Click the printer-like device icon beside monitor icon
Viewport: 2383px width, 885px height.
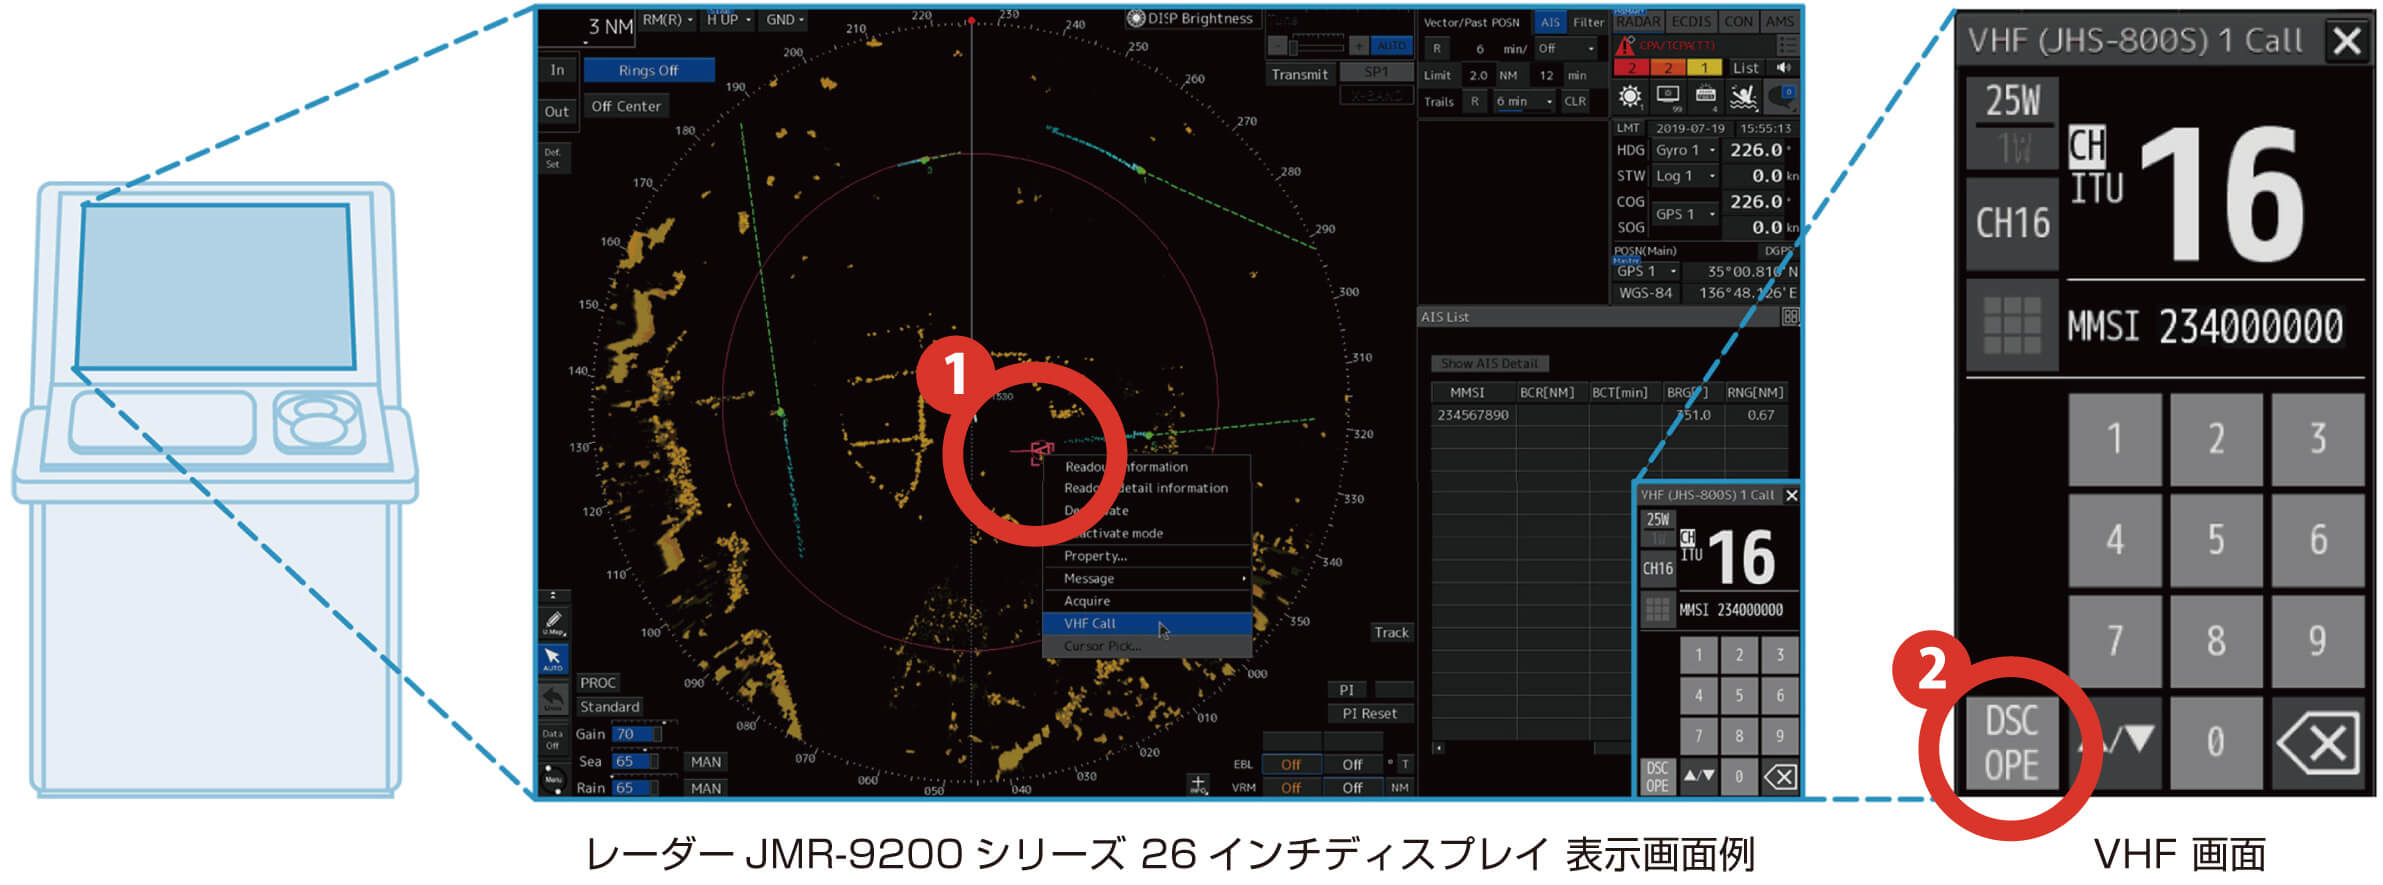pos(1706,97)
